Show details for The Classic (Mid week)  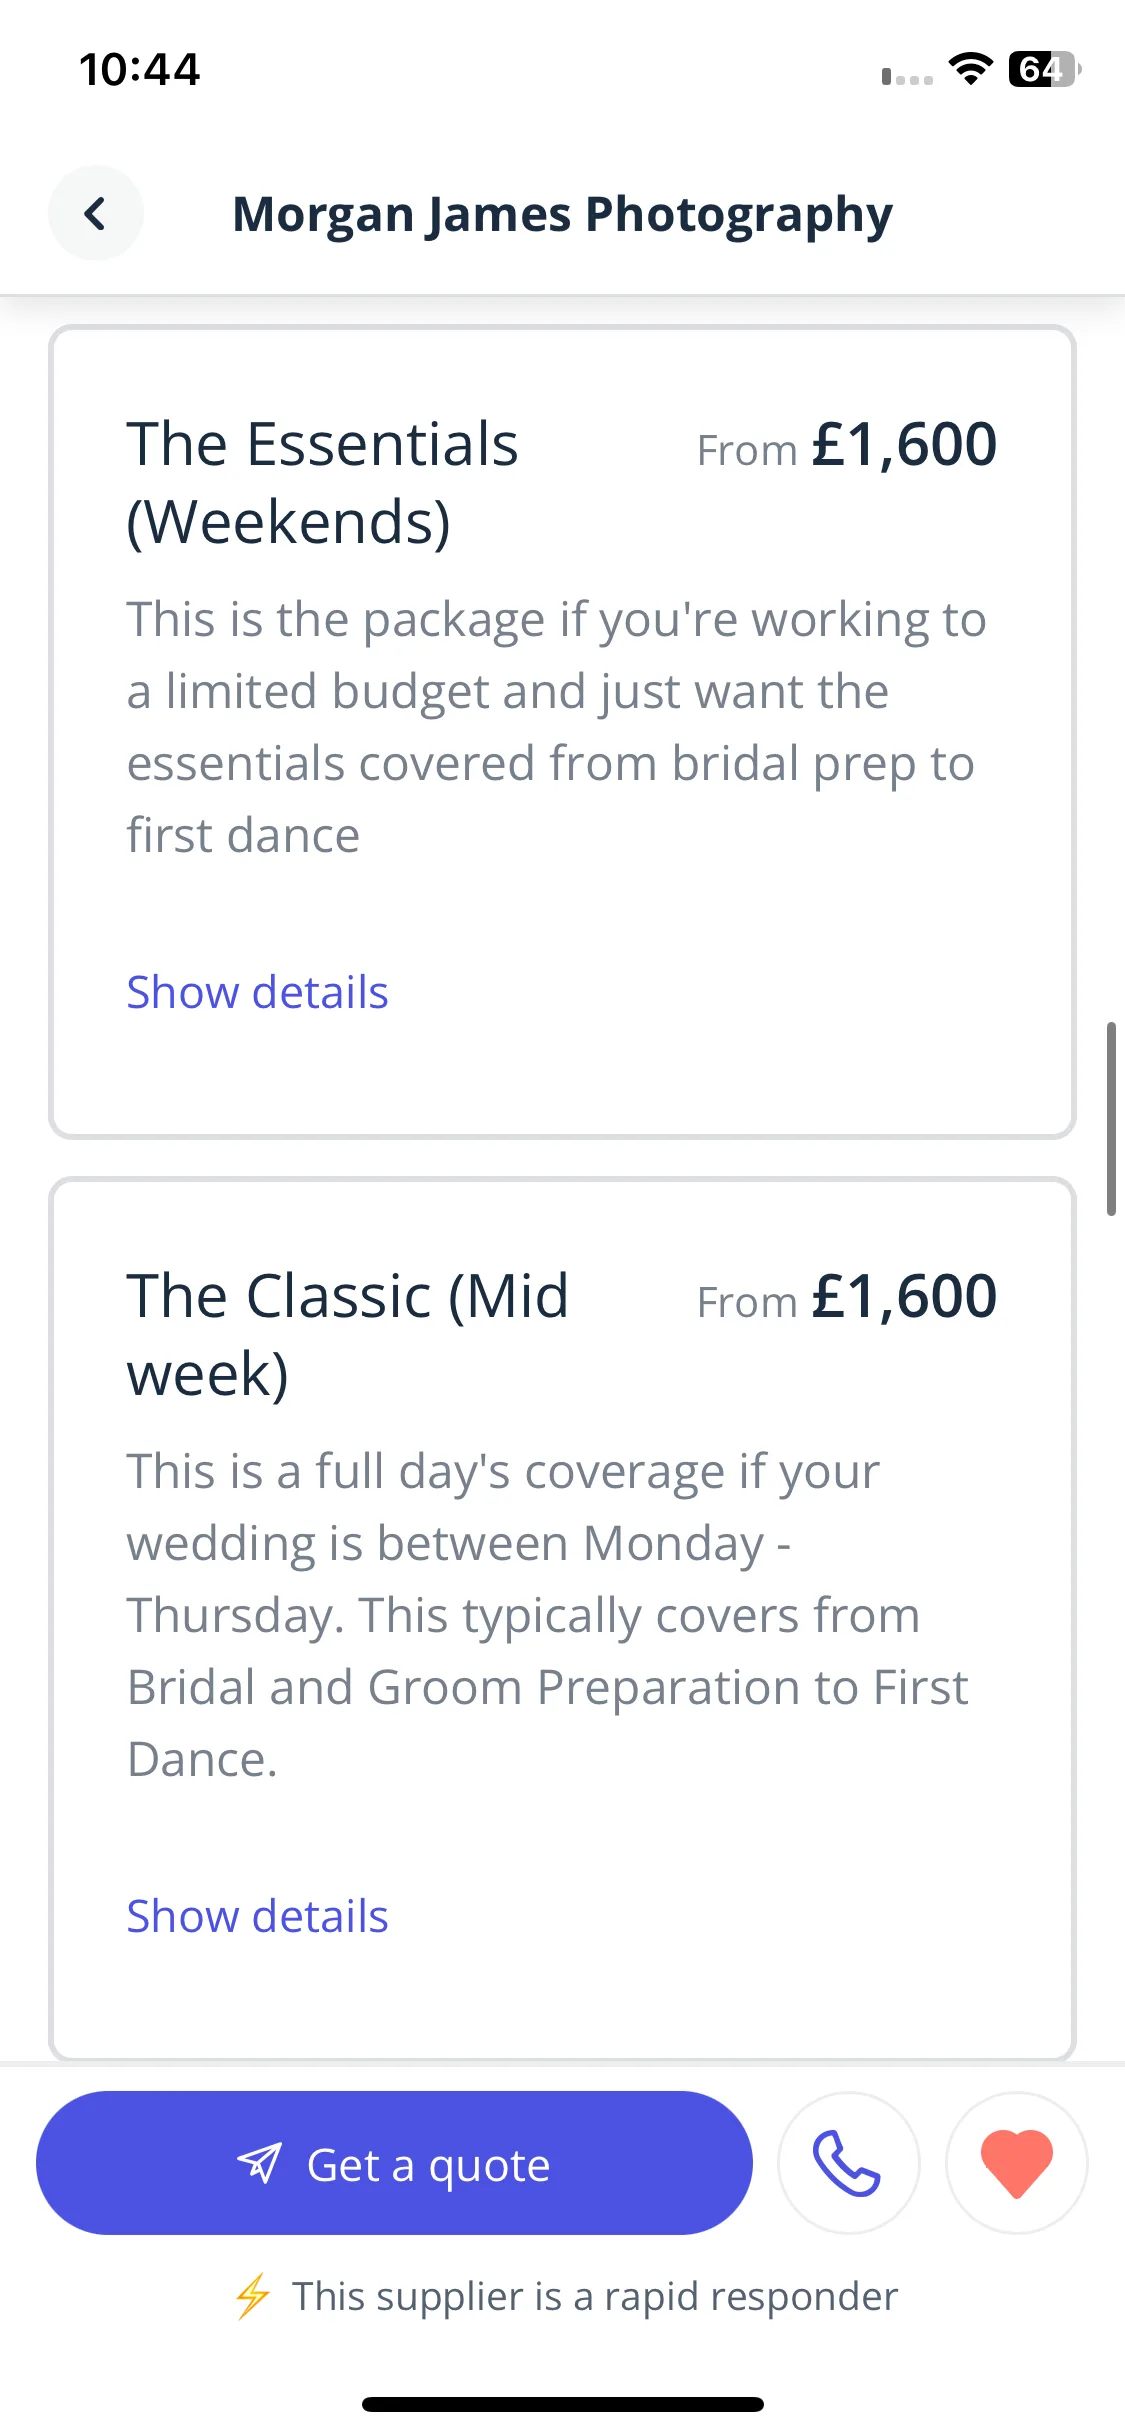[x=257, y=1916]
